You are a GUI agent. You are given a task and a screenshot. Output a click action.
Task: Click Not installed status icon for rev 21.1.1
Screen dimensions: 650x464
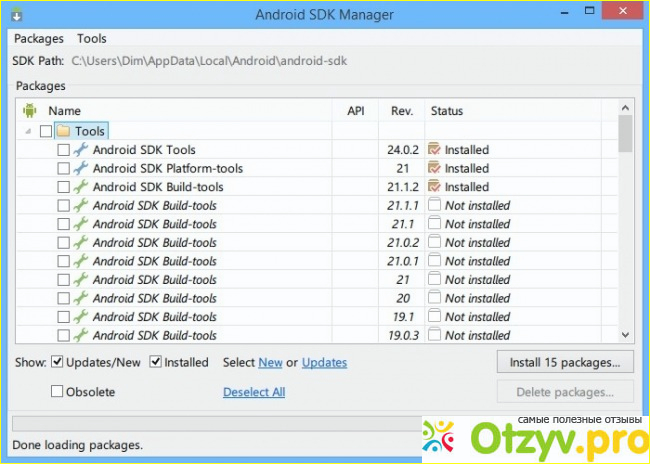coord(434,205)
